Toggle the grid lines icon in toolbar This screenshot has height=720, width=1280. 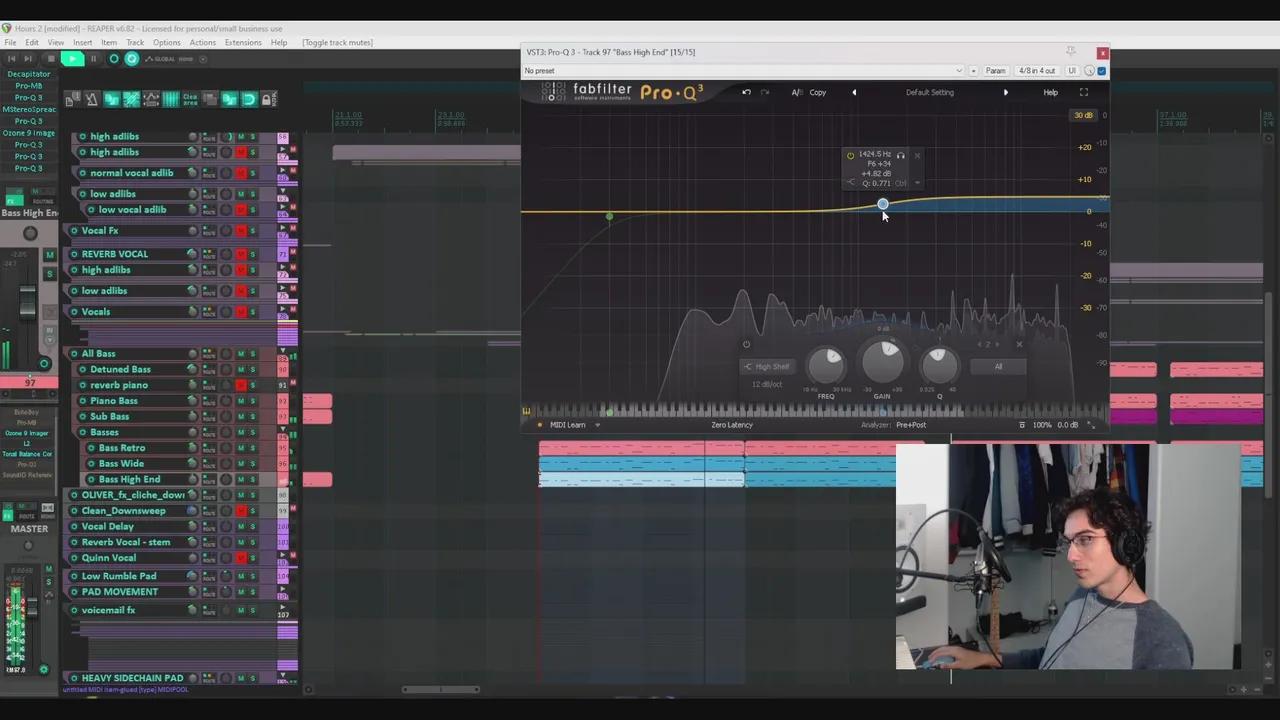[170, 99]
